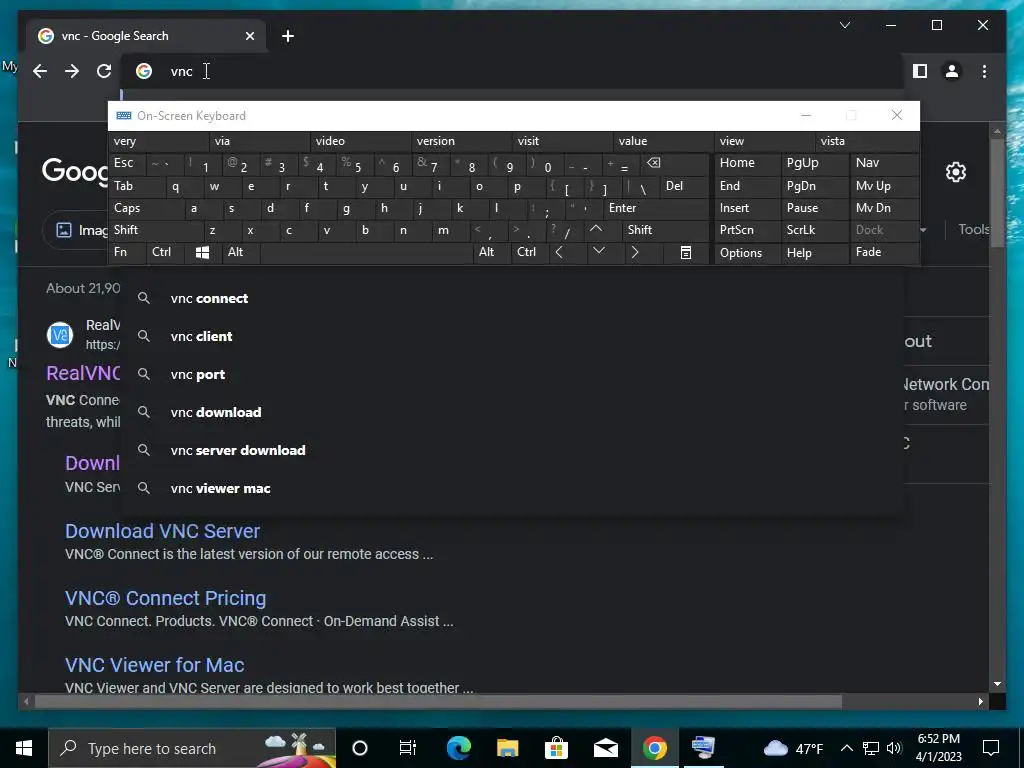Close the 'vnc - Google Search' tab
This screenshot has width=1024, height=768.
click(x=249, y=36)
